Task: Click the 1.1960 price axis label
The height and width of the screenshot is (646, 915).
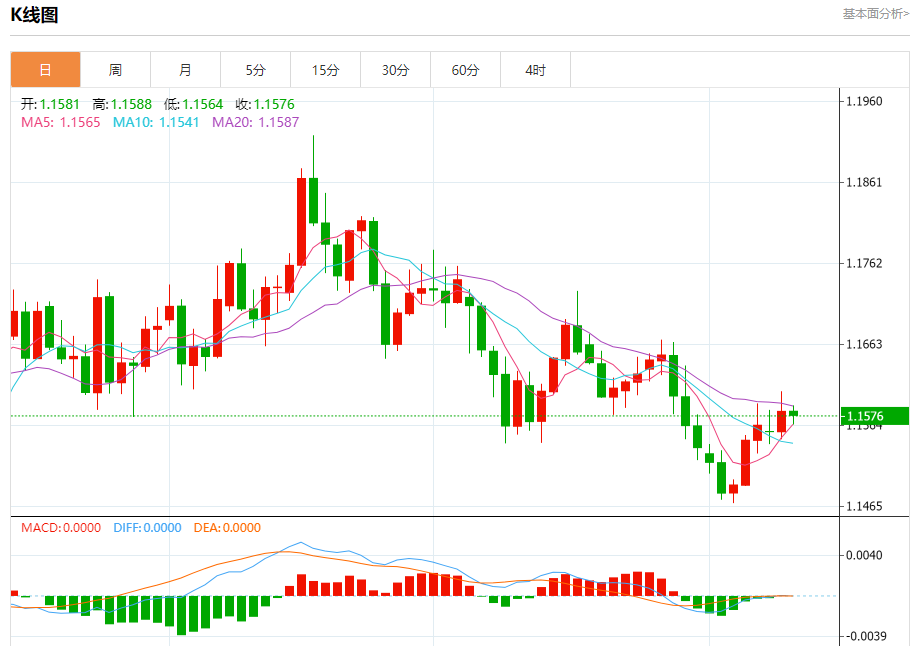Action: (864, 102)
